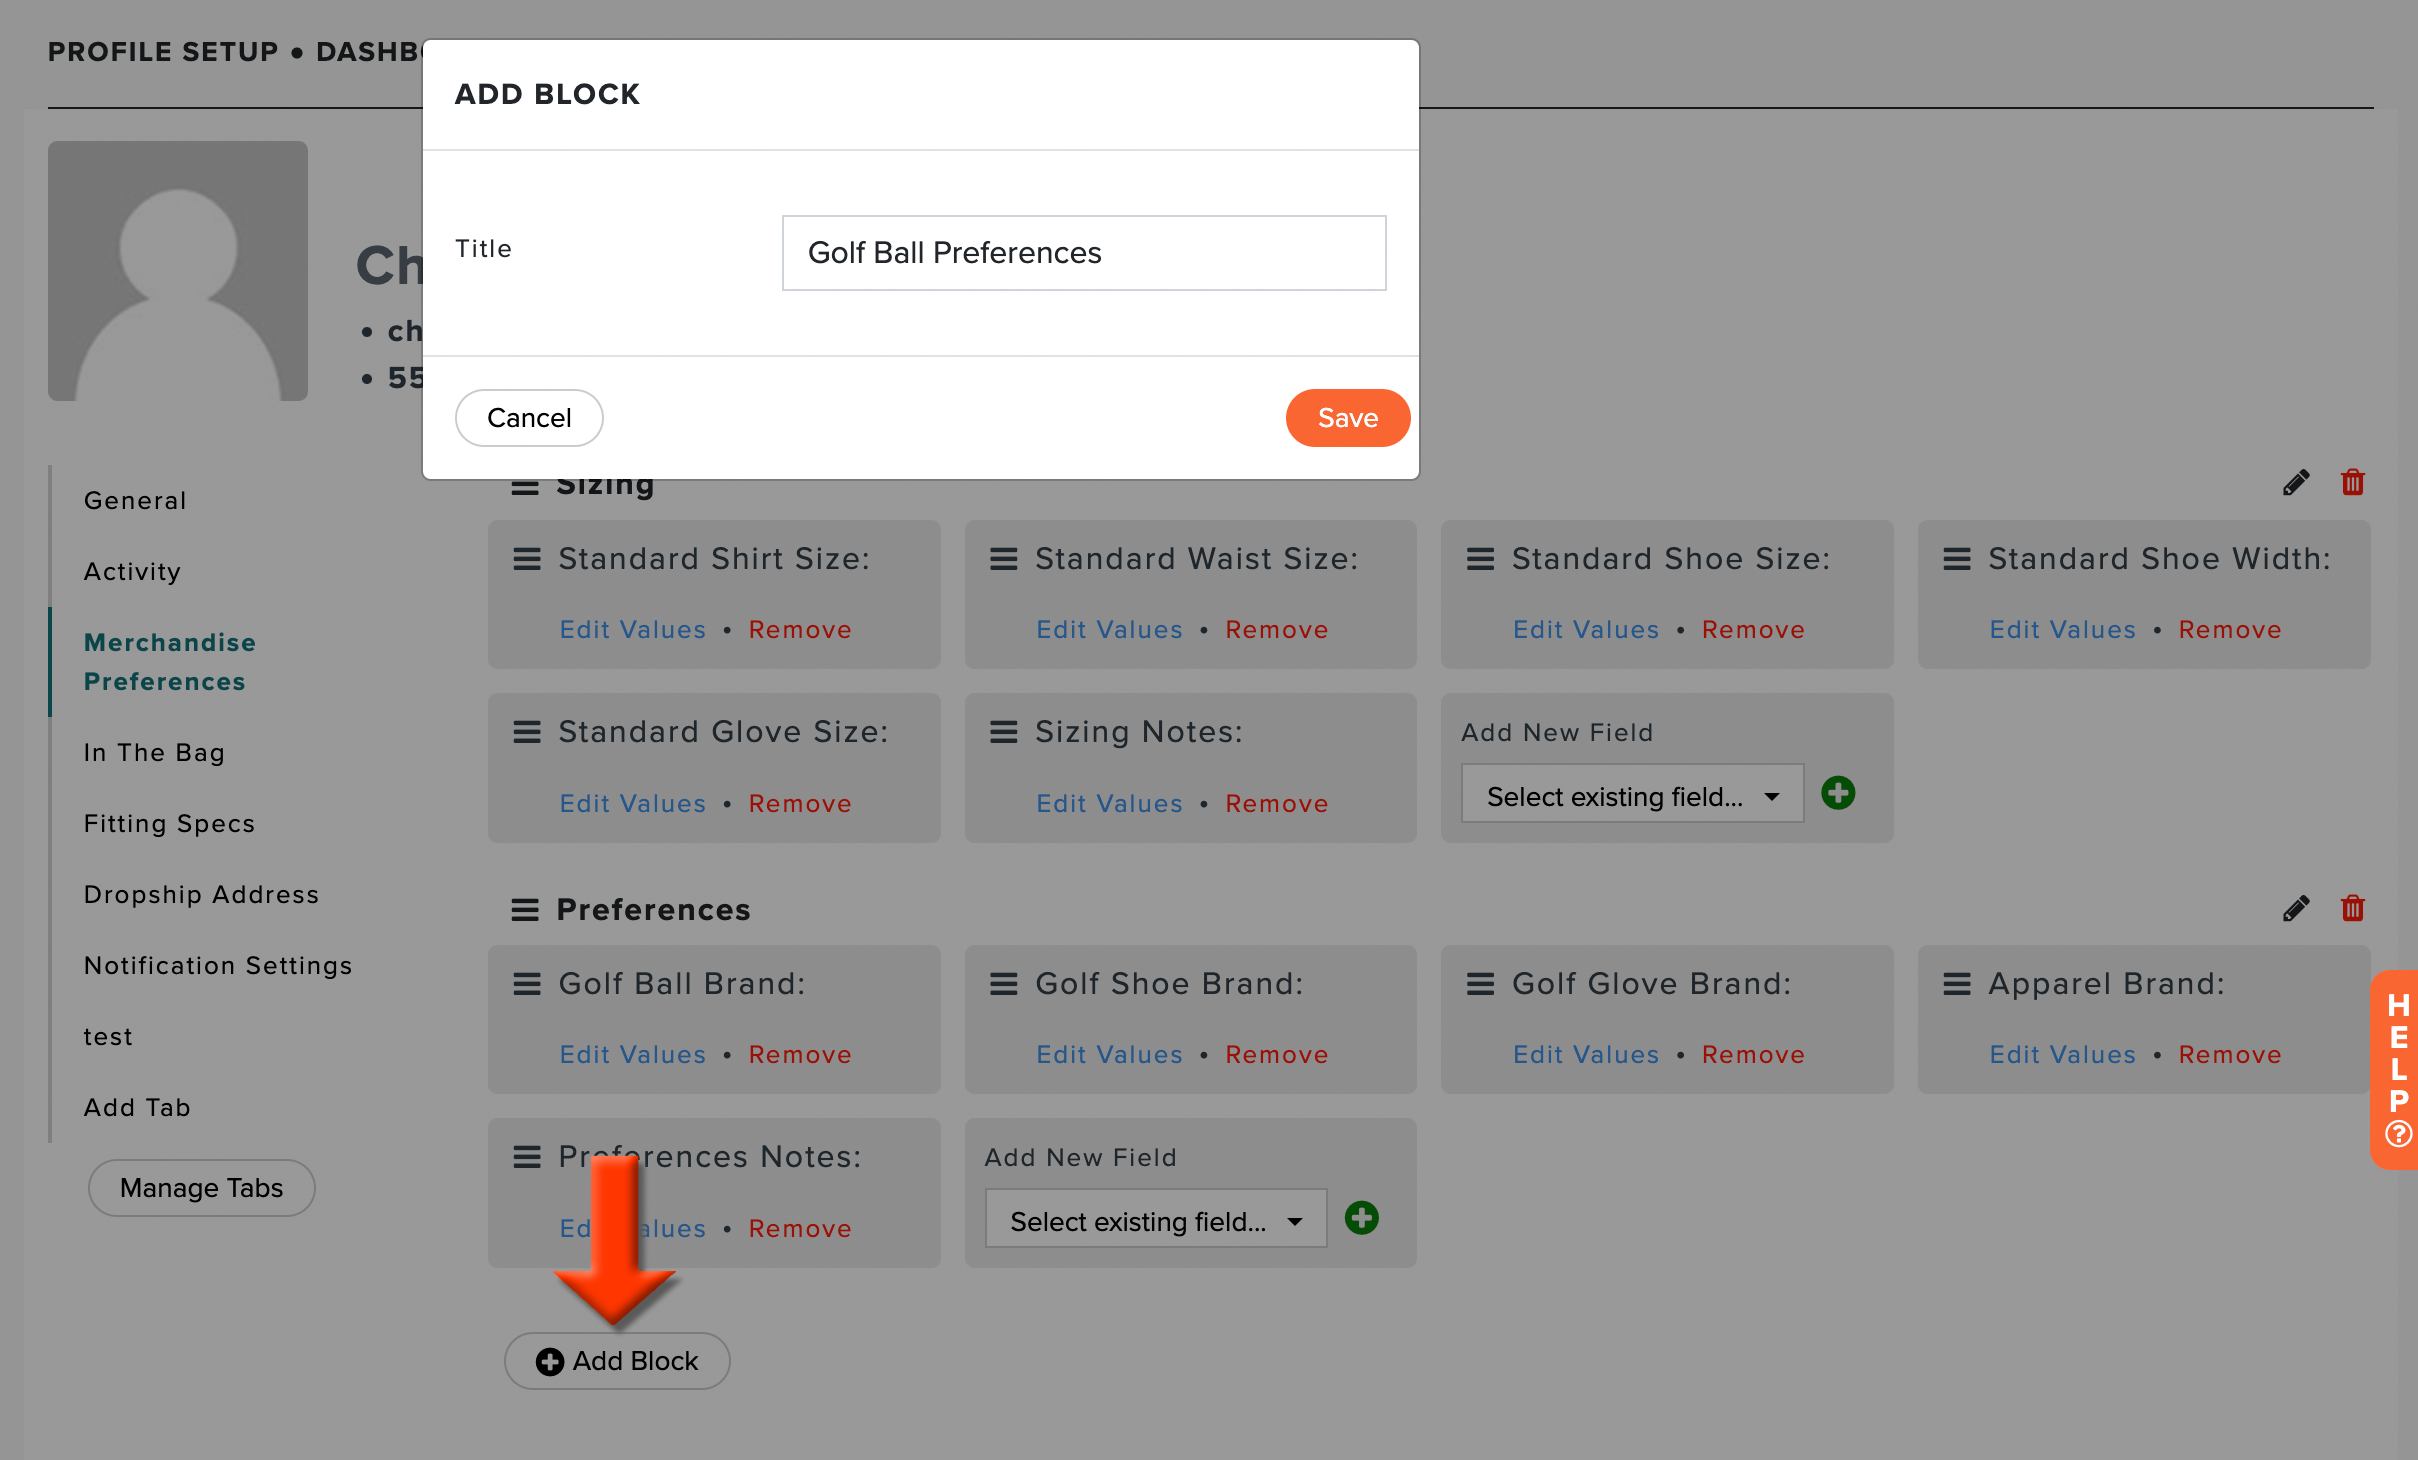Select the Notification Settings tab
Screen dimensions: 2418x1460
[218, 966]
